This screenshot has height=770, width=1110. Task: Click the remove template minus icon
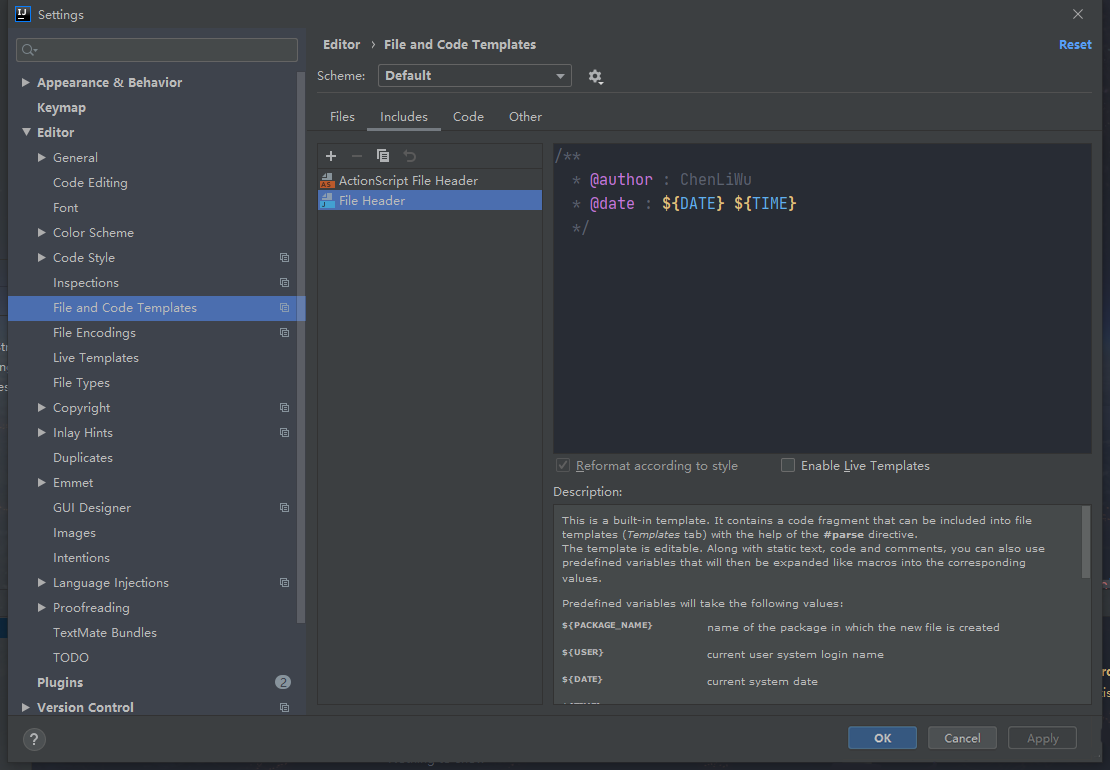[x=357, y=156]
